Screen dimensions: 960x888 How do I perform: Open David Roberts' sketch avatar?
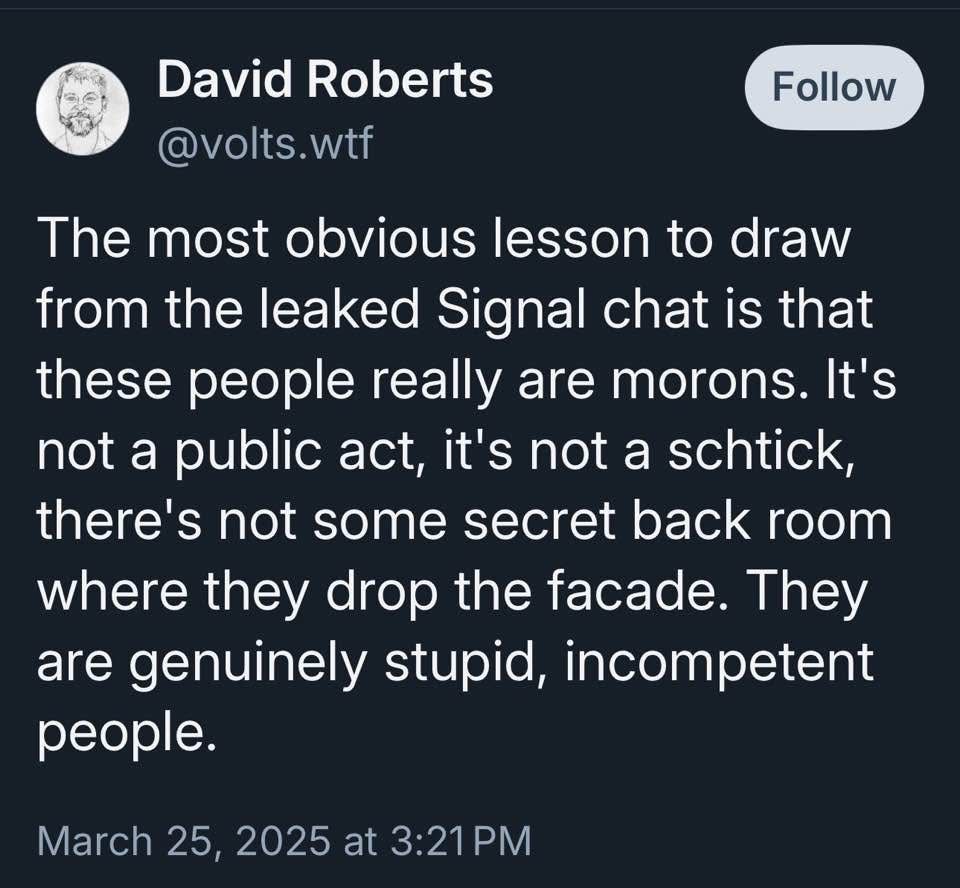pos(83,110)
